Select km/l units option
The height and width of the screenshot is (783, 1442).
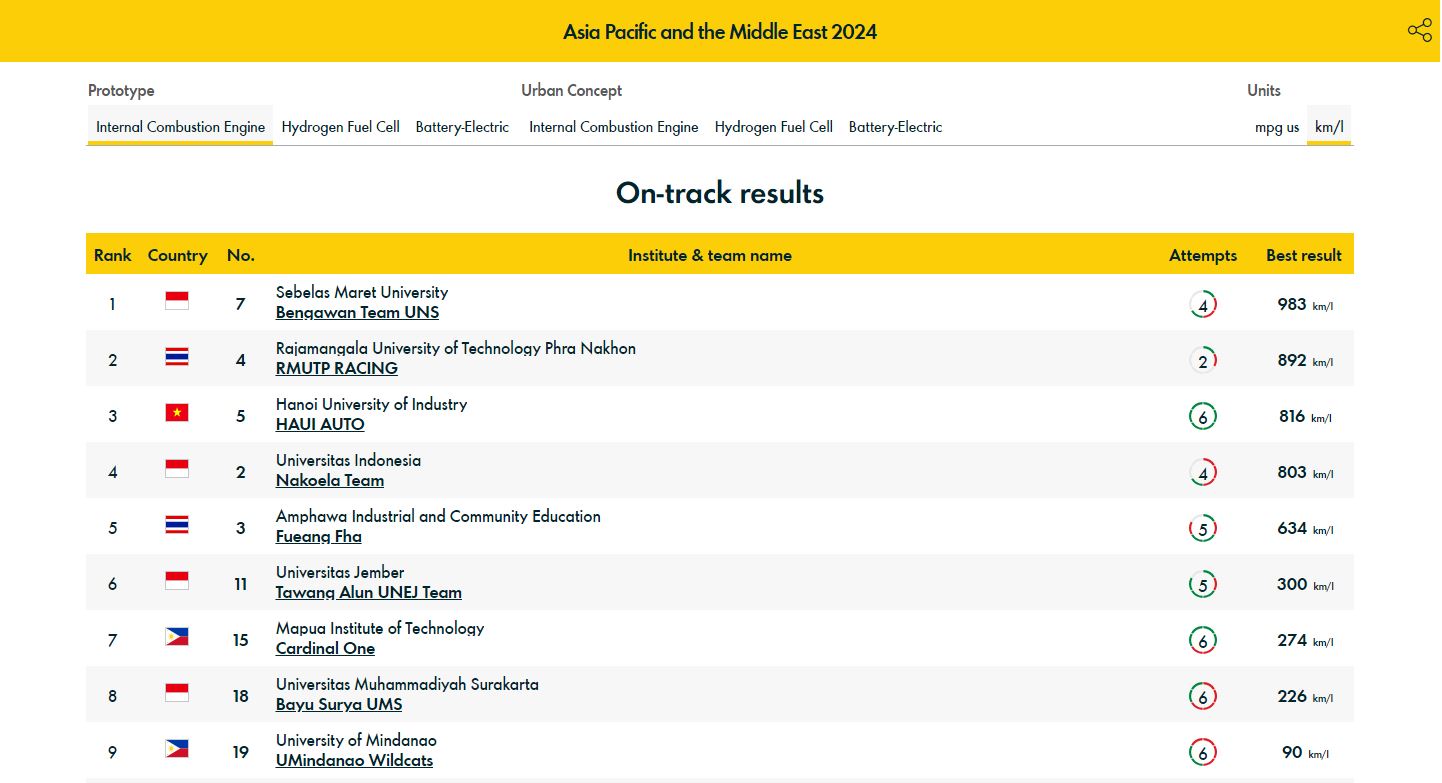(x=1329, y=127)
